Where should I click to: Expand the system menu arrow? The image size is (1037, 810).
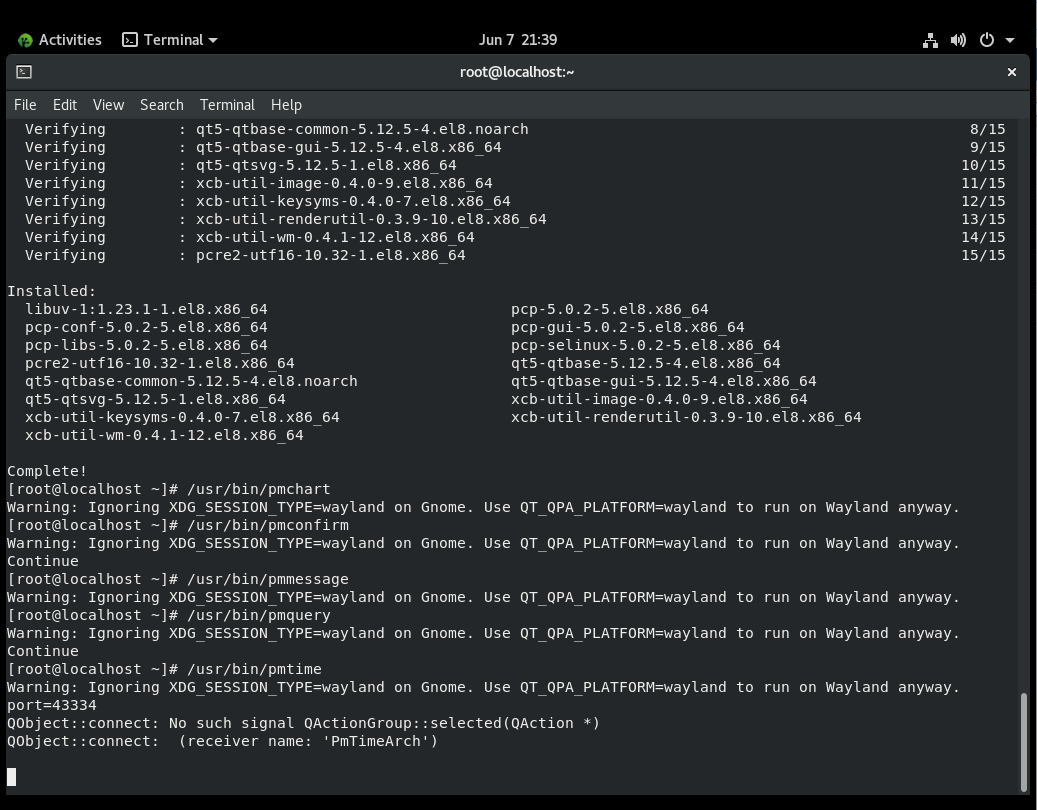(x=1010, y=40)
